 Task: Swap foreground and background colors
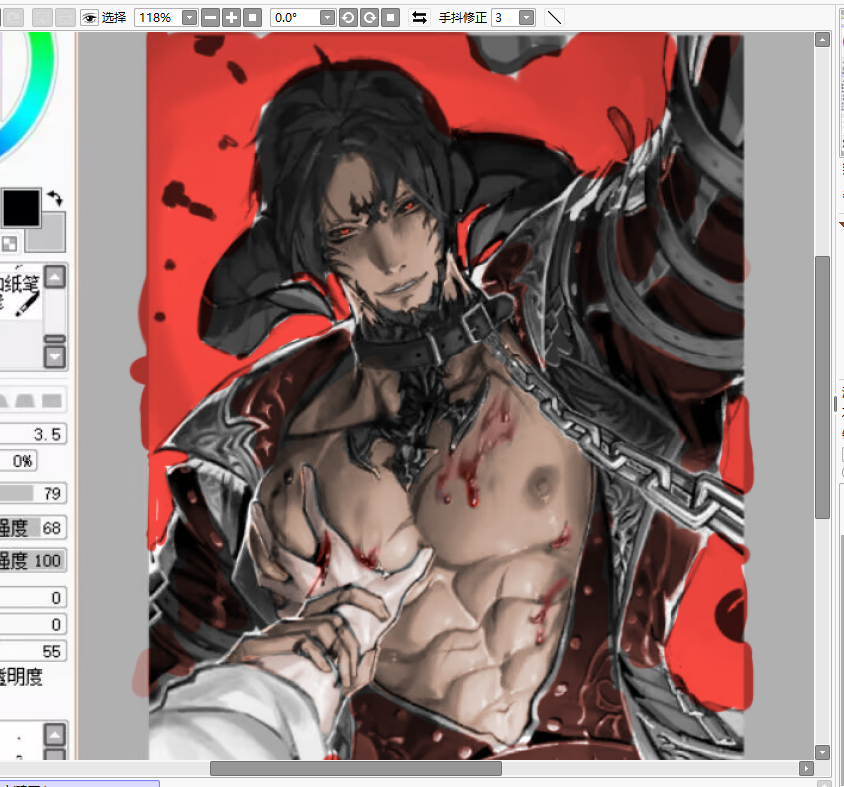[x=55, y=198]
